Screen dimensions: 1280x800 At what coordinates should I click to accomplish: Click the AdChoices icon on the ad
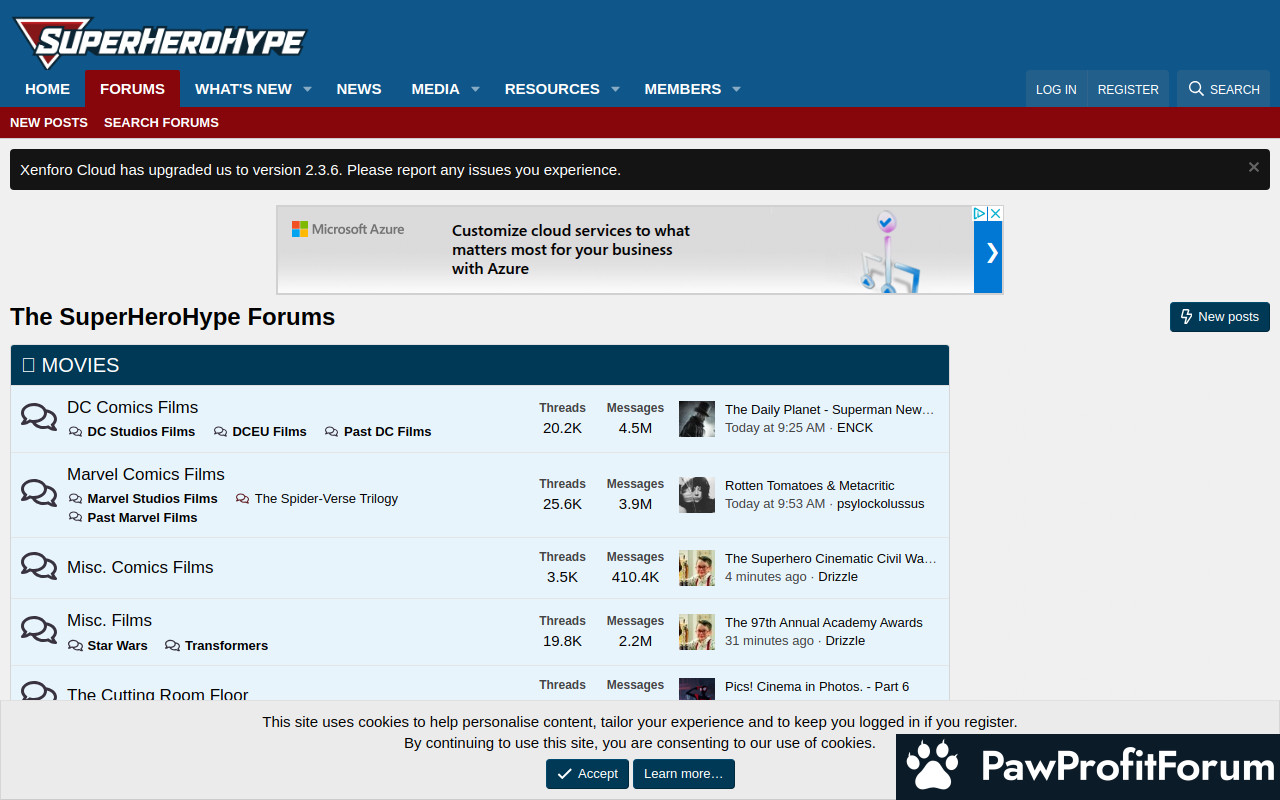981,214
